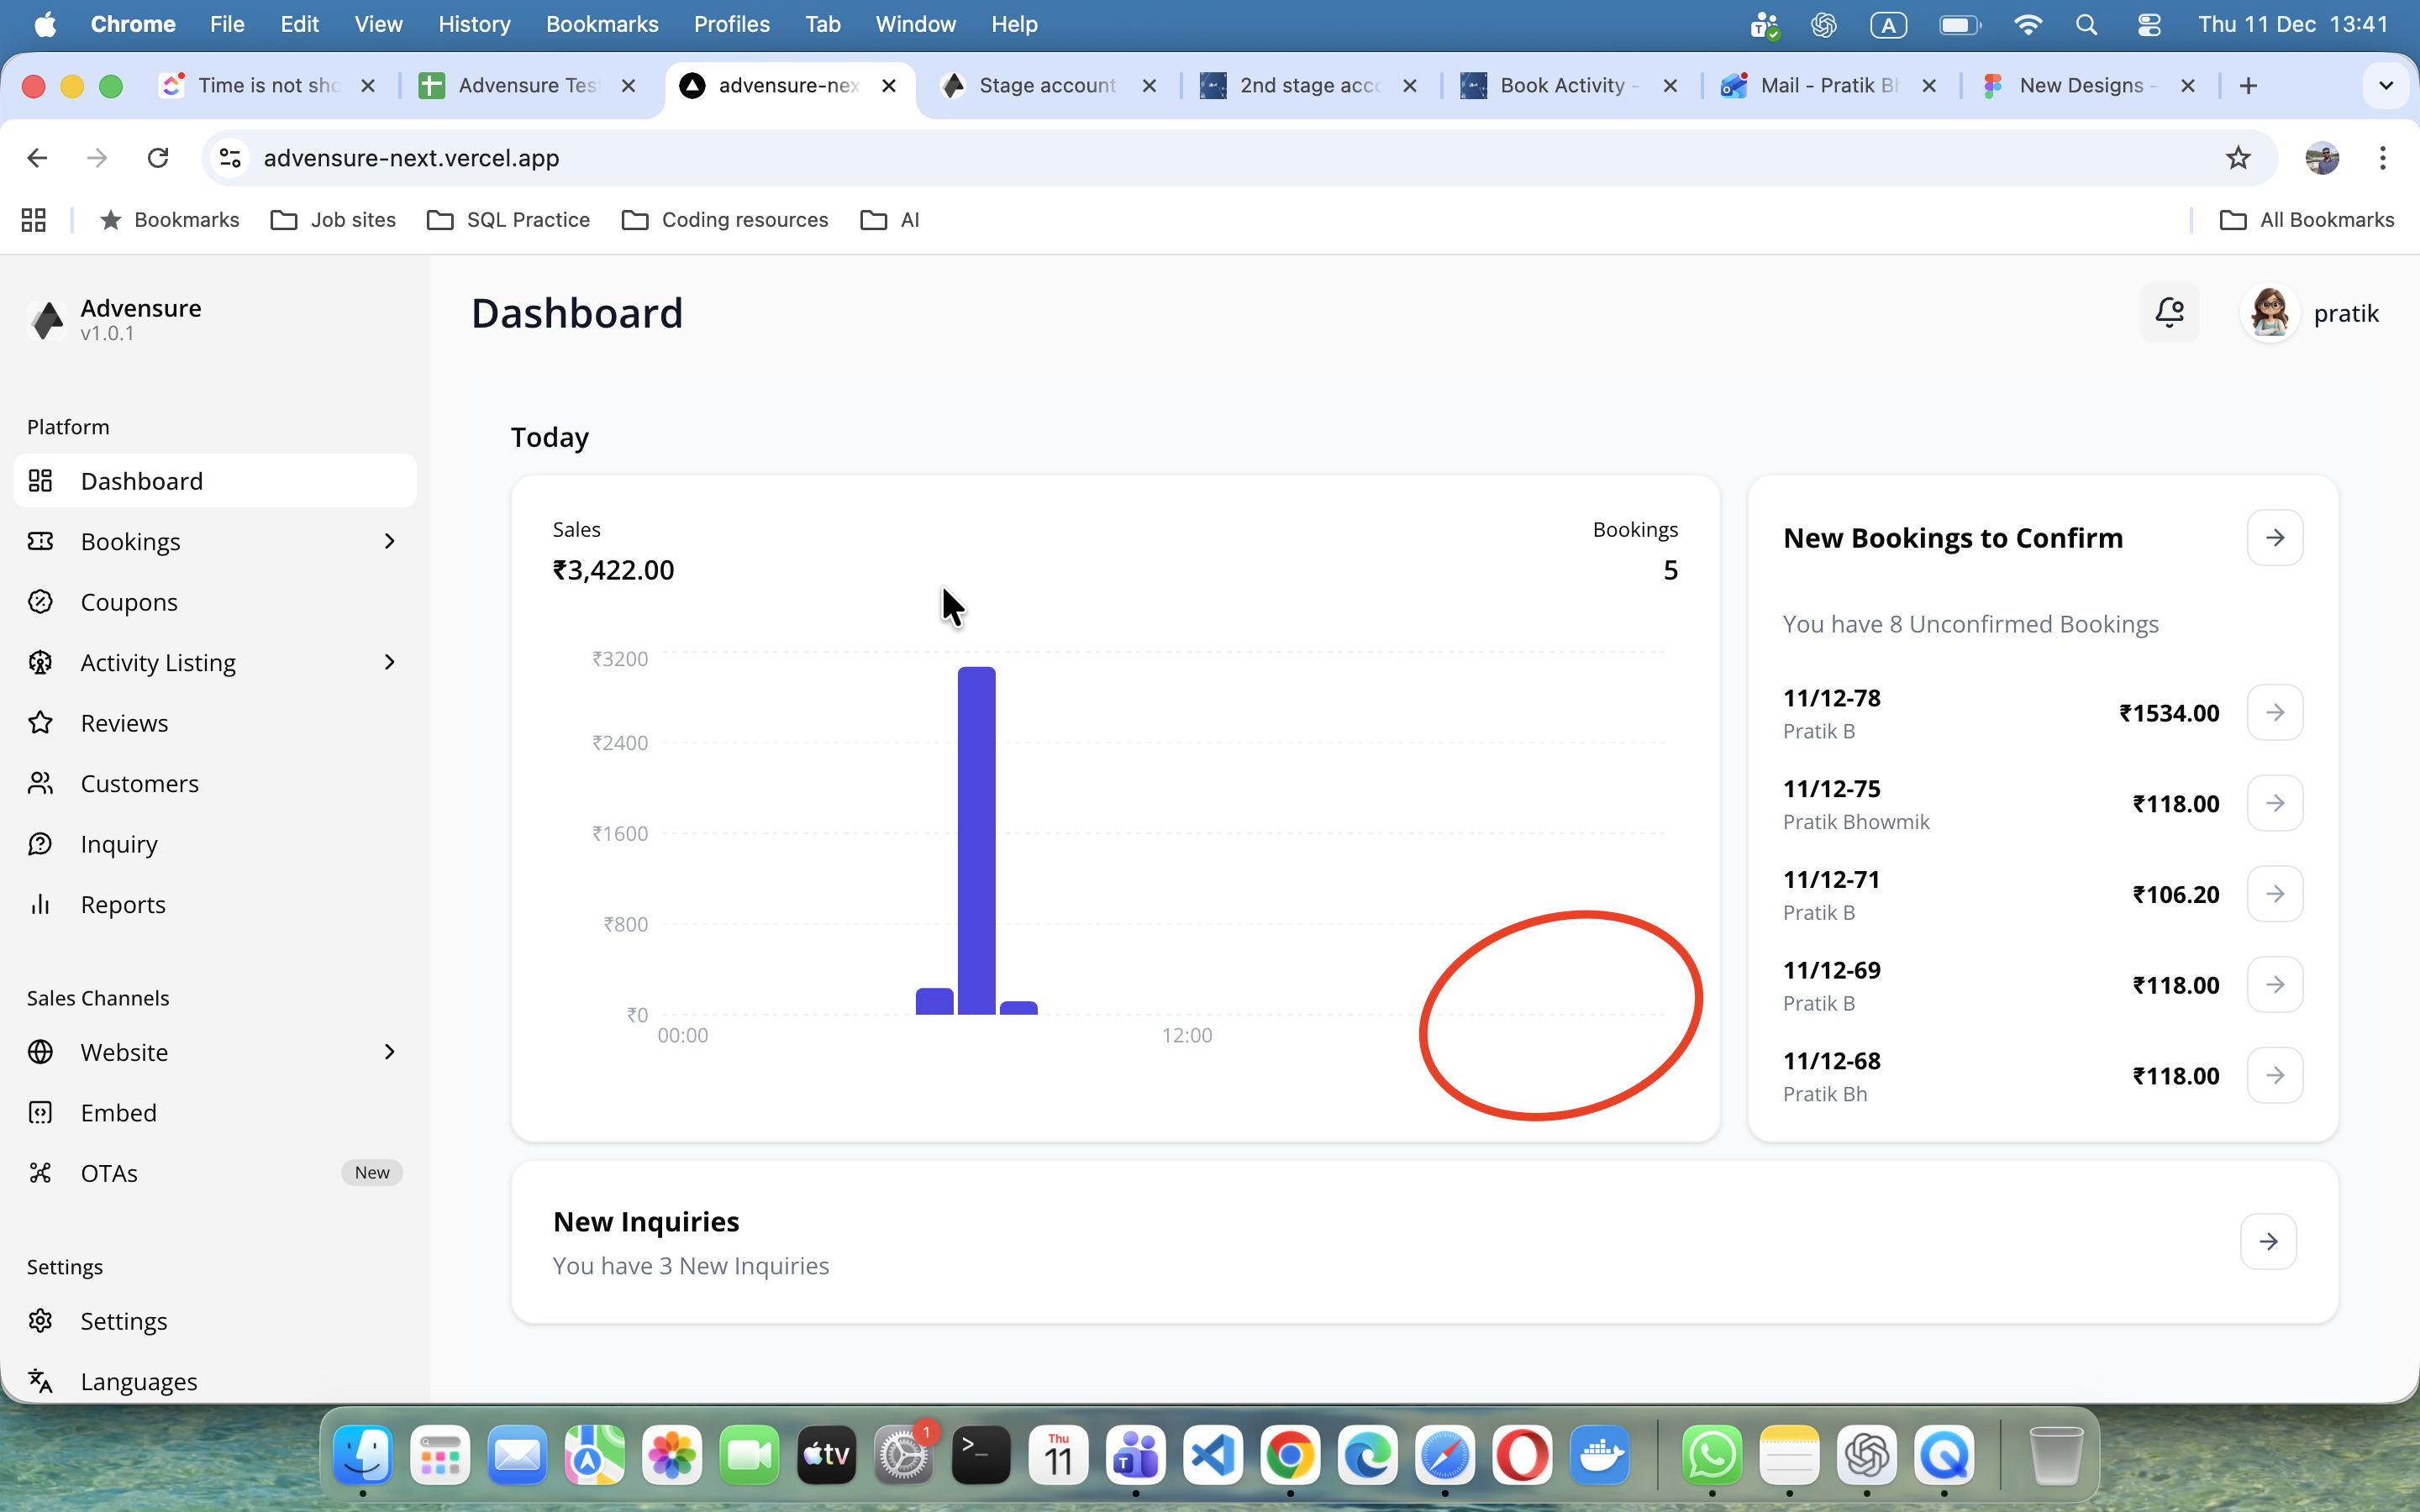Click the Embed sidebar icon

point(40,1113)
